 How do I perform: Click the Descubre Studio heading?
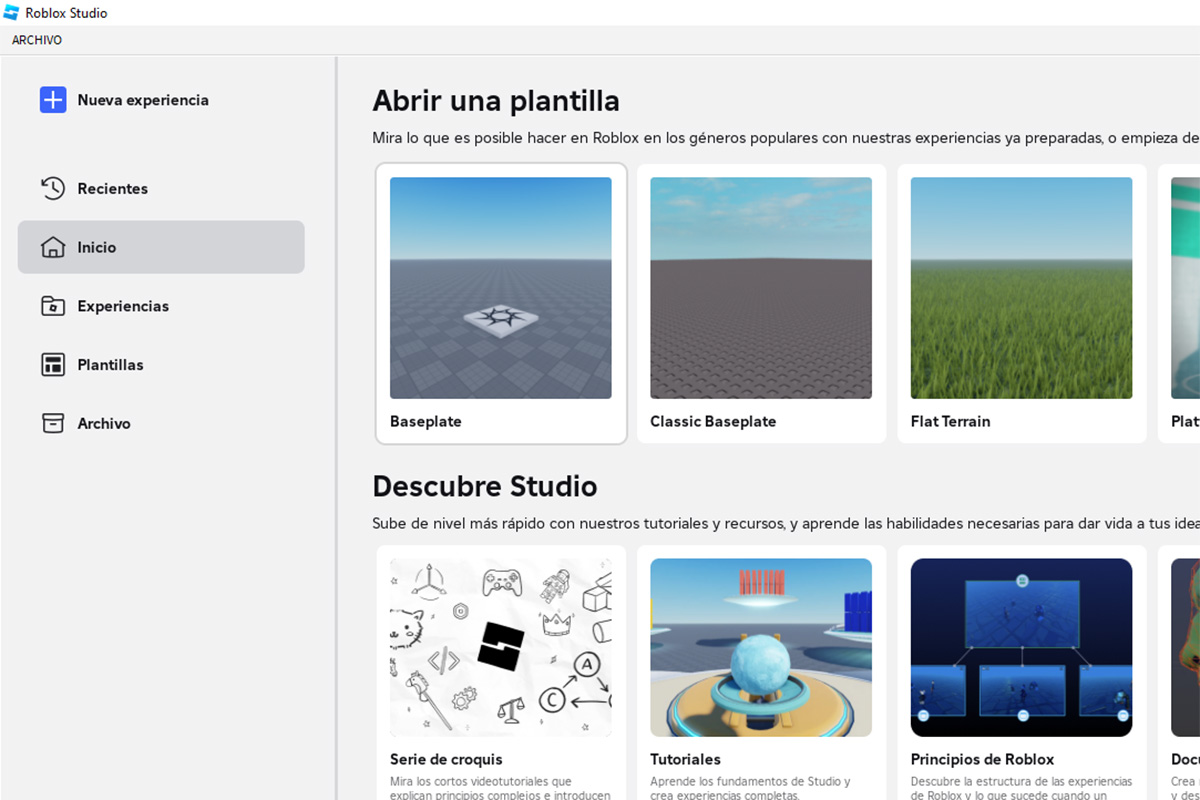[485, 486]
